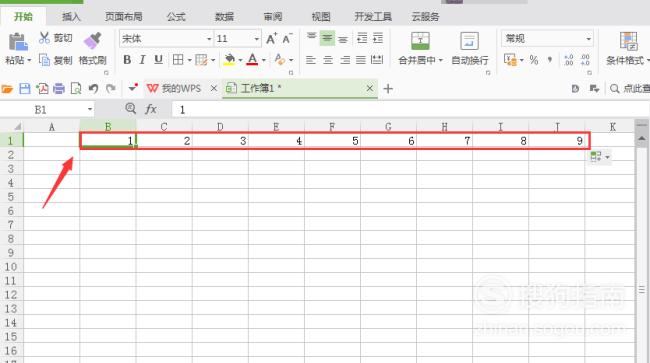Switch to the 审阅 ribbon tab

(273, 17)
